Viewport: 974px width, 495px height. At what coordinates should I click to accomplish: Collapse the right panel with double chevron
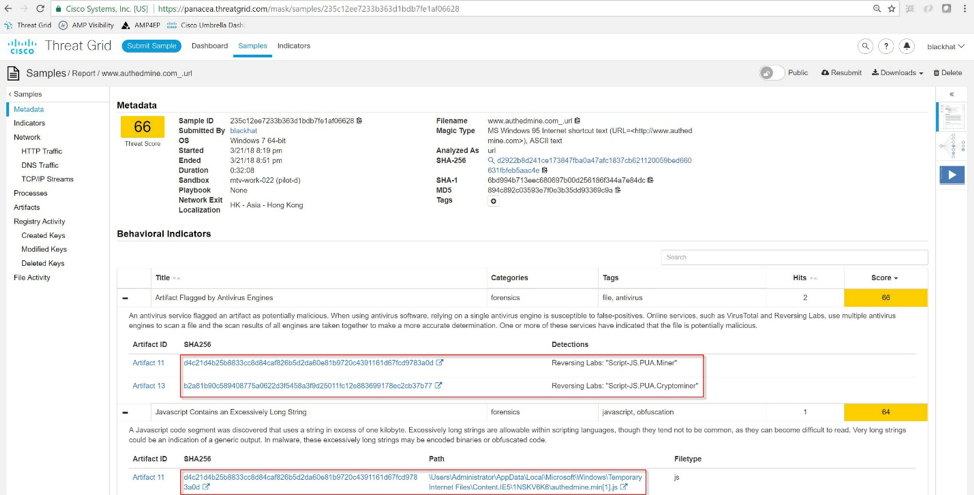pos(951,94)
